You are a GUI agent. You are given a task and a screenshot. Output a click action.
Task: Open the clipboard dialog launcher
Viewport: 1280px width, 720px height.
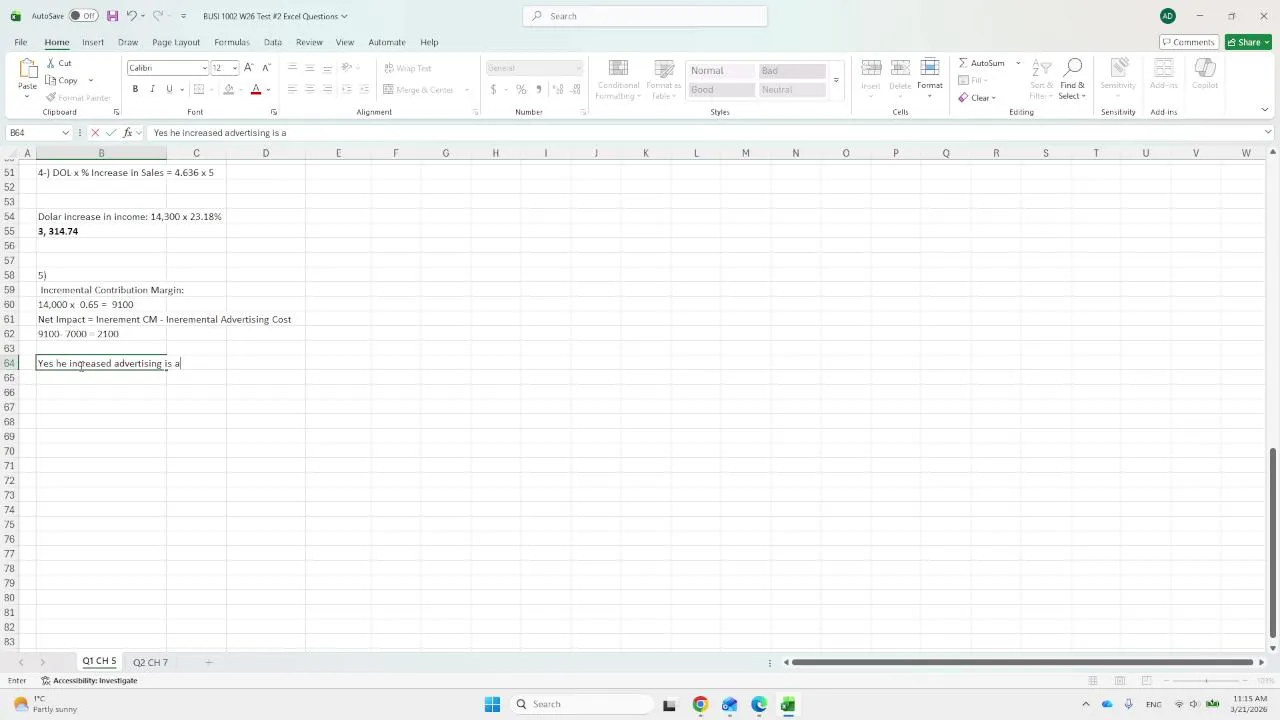coord(116,112)
